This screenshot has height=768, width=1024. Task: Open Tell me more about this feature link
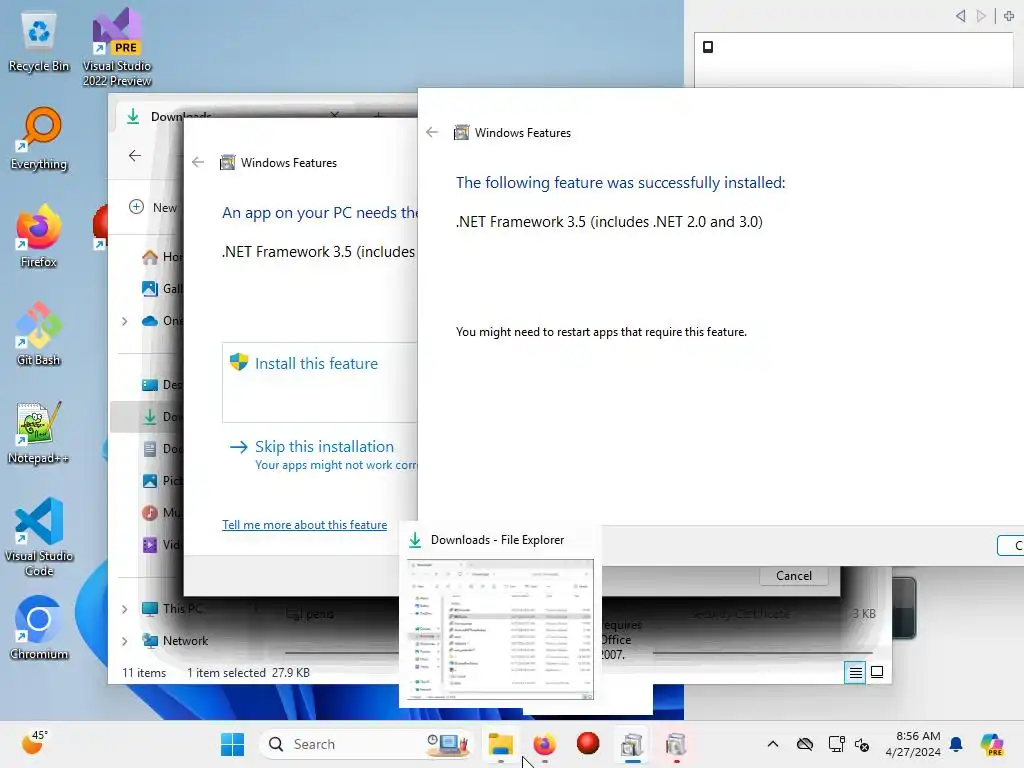pyautogui.click(x=304, y=524)
